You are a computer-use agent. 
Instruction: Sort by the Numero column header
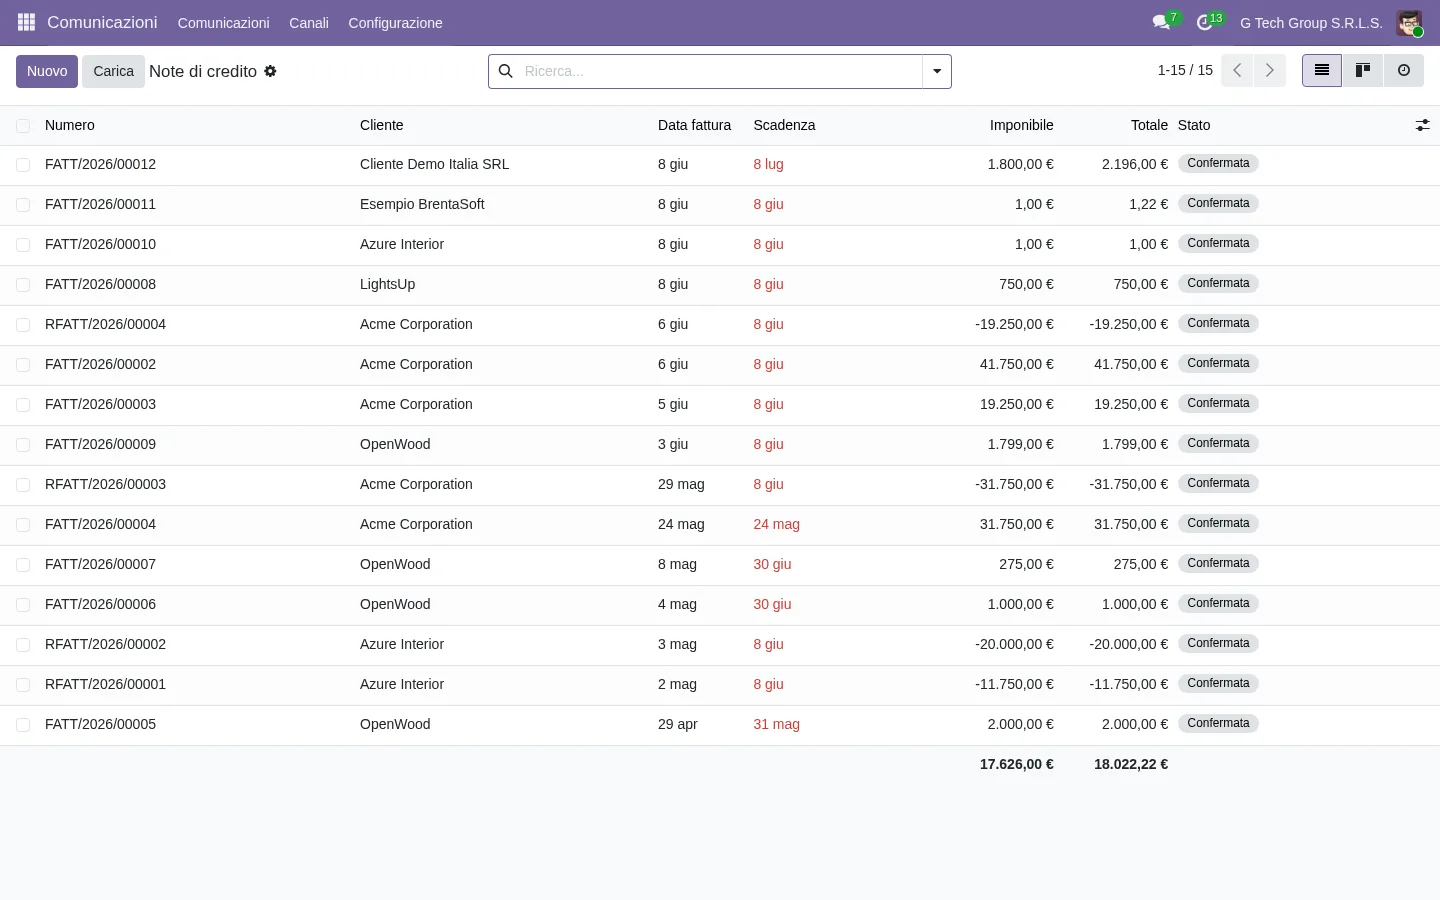click(70, 125)
